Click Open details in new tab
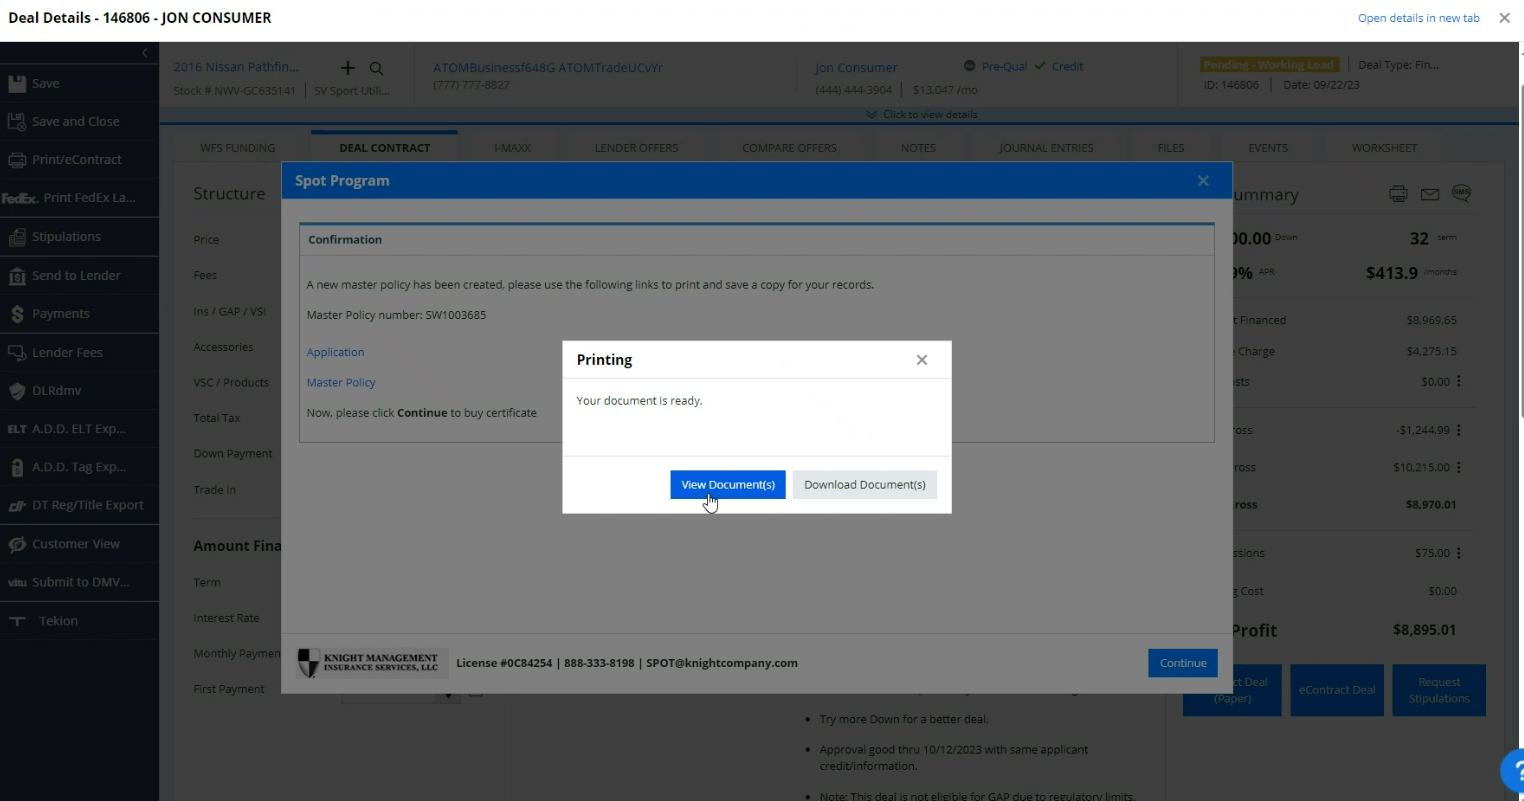The width and height of the screenshot is (1524, 801). (1418, 18)
